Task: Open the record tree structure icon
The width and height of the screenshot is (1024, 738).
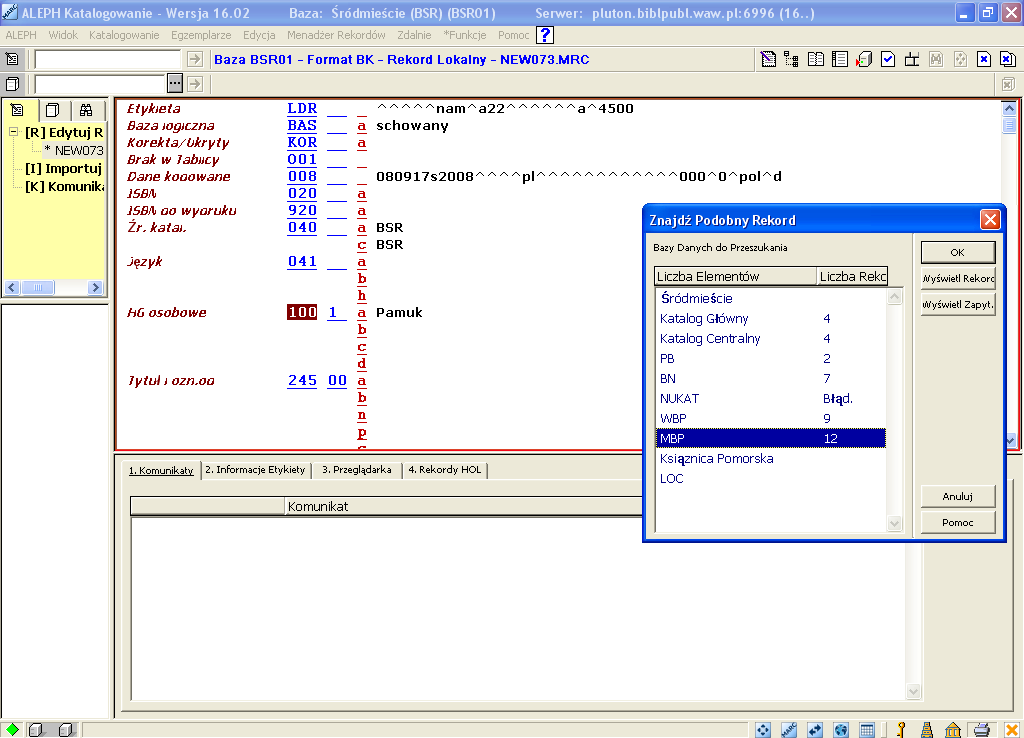Action: point(792,59)
